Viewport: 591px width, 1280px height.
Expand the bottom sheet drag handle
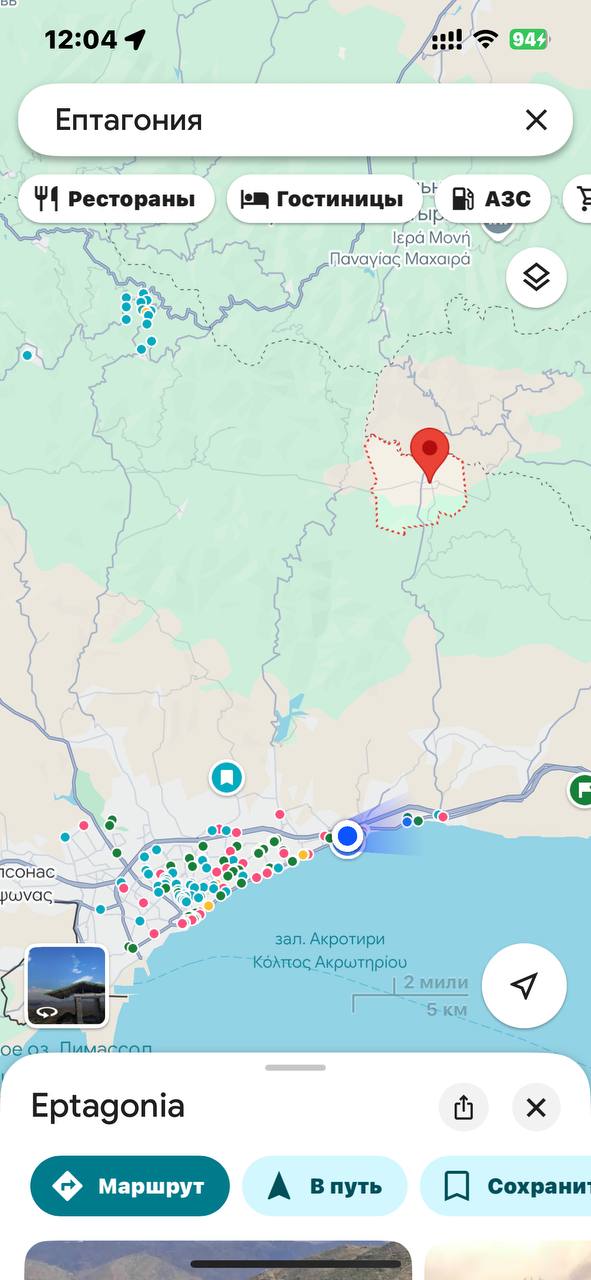(x=295, y=1067)
